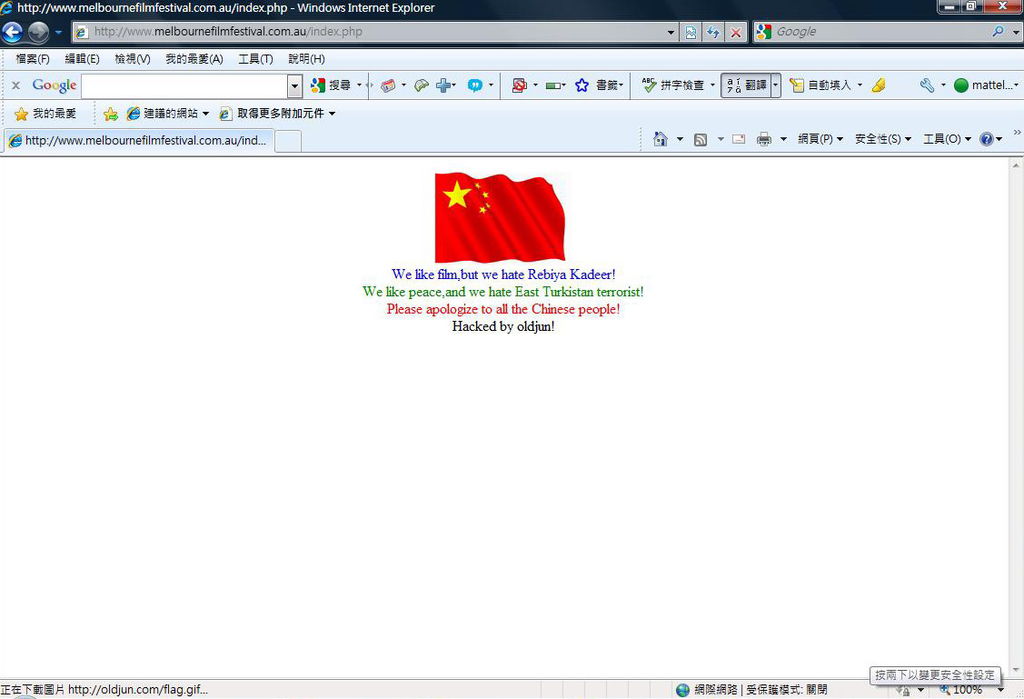
Task: Expand the 翻譯 translate dropdown arrow
Action: [x=776, y=85]
